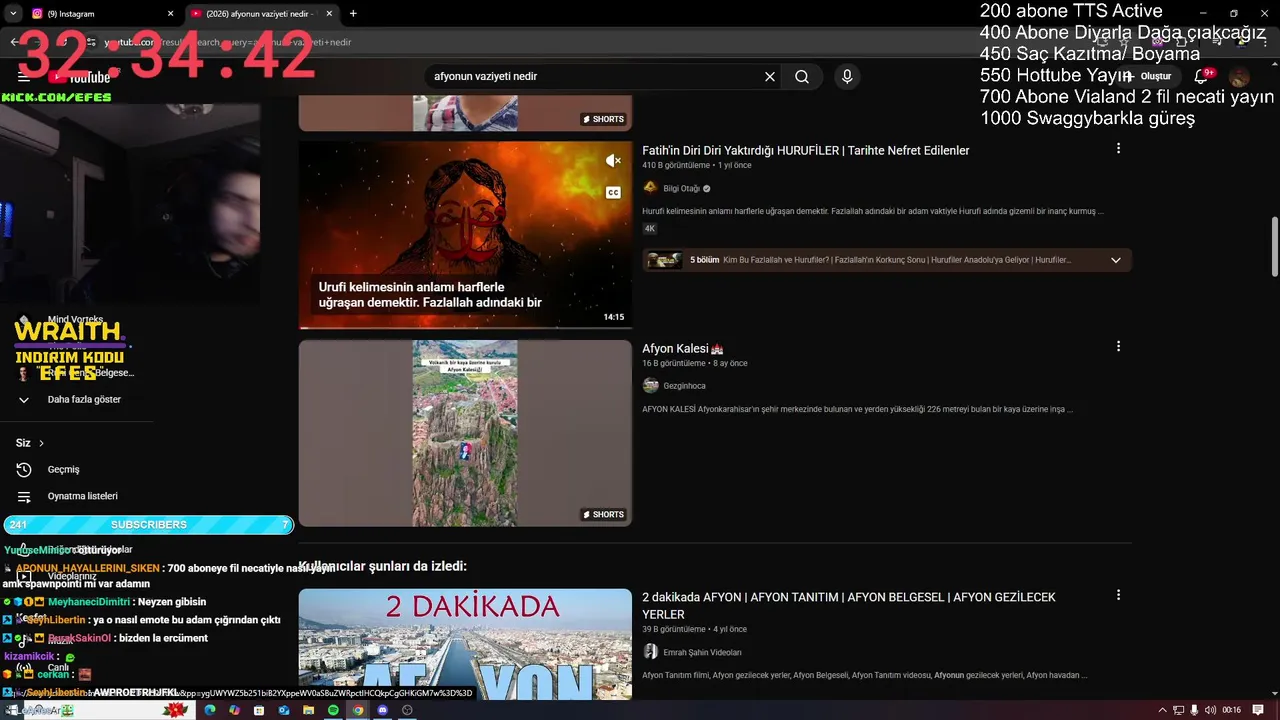Visit the Bilgi Otağı channel name
Viewport: 1280px width, 720px height.
(x=682, y=188)
